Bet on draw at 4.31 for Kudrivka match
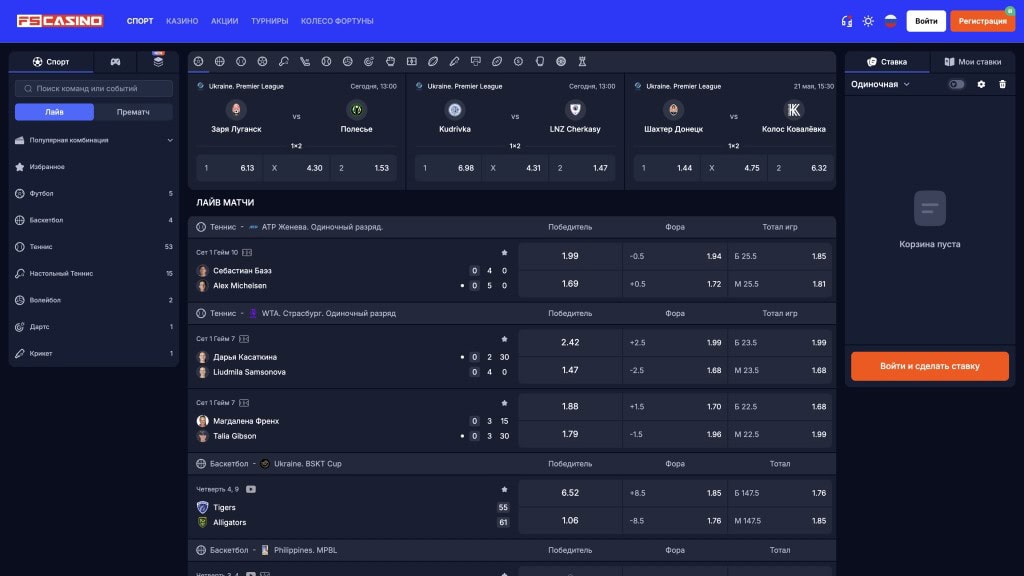This screenshot has height=576, width=1024. pos(515,168)
